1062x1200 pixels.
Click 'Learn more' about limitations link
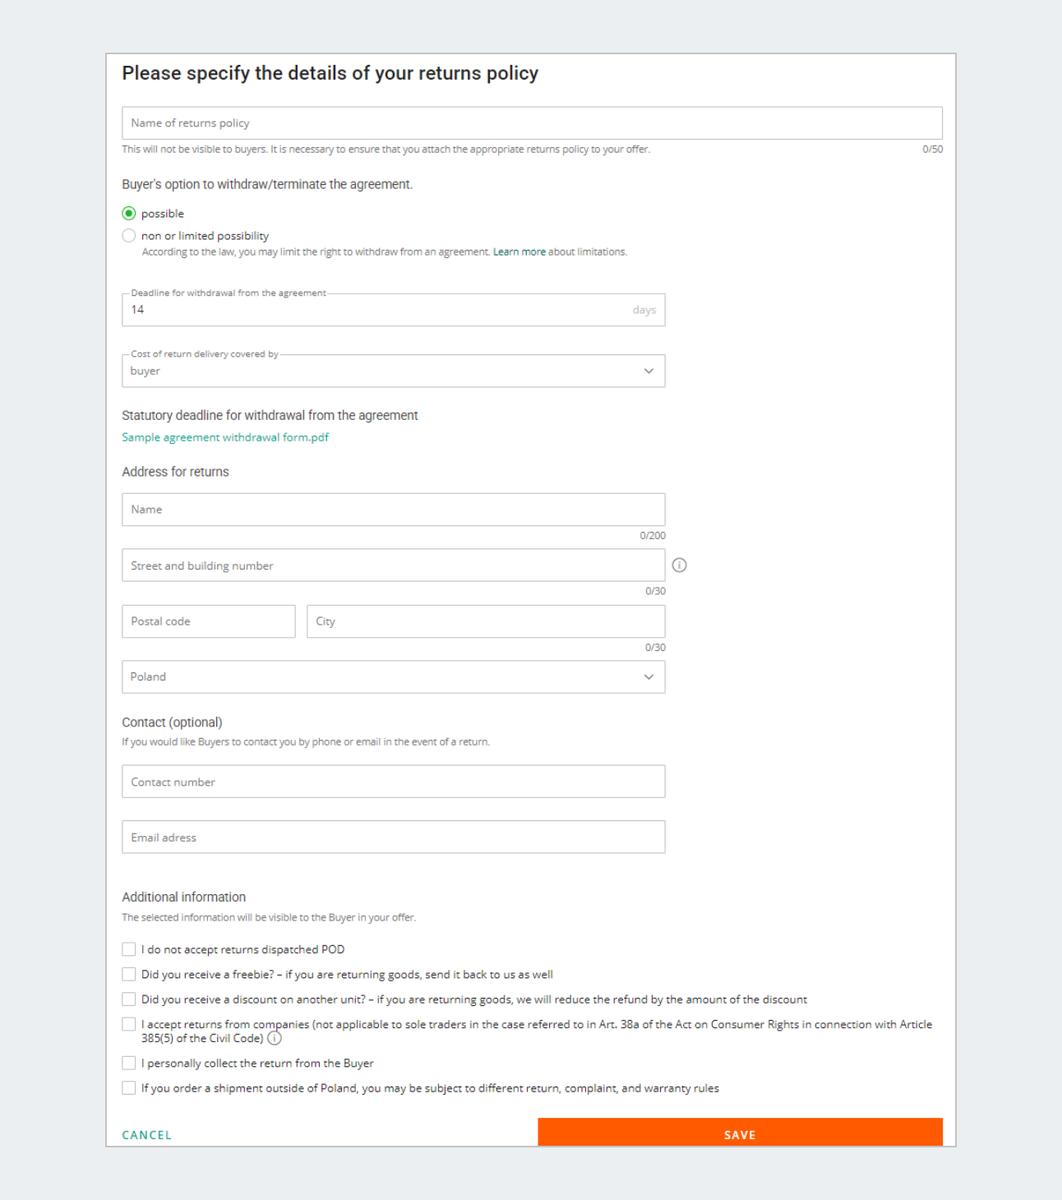click(519, 252)
